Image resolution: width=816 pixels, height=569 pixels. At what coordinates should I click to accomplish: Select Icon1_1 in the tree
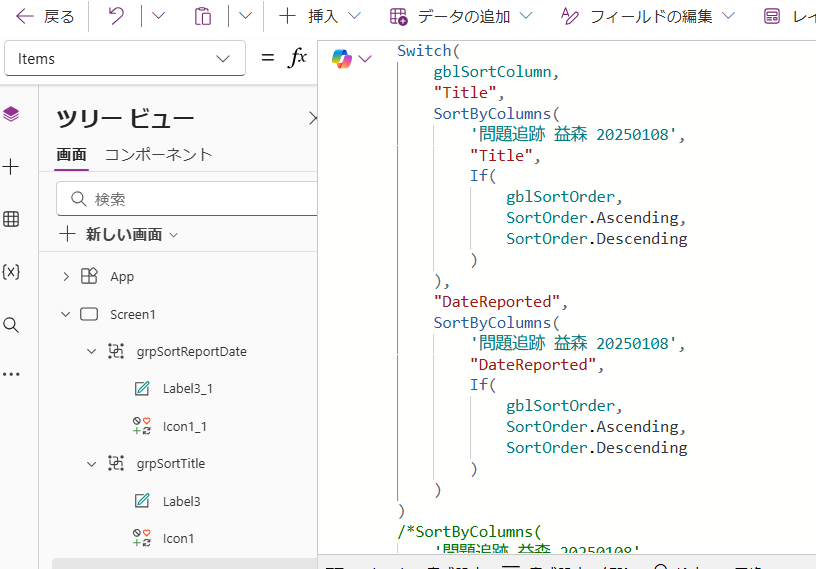(185, 427)
